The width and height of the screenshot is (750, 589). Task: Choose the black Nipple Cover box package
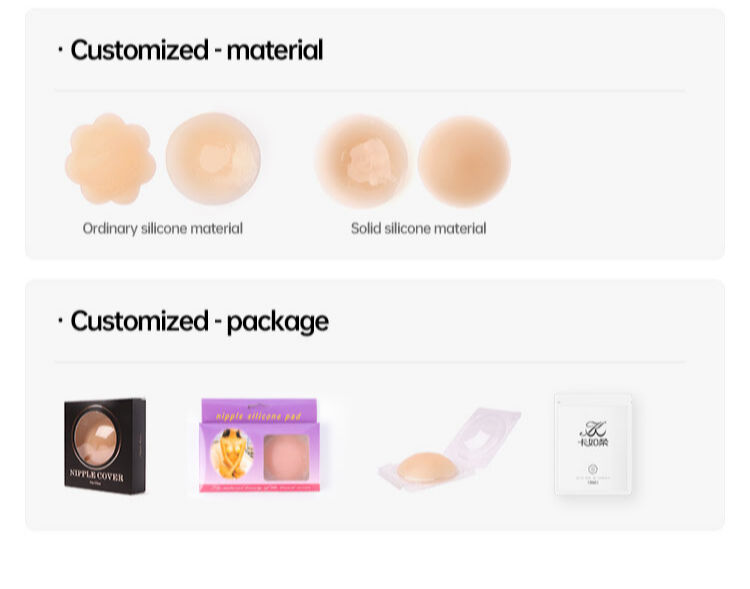click(x=105, y=445)
